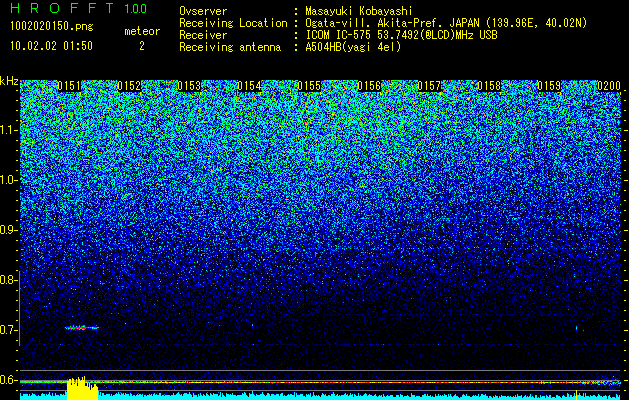The height and width of the screenshot is (400, 629).
Task: Click the 0152 time marker
Action: click(129, 86)
